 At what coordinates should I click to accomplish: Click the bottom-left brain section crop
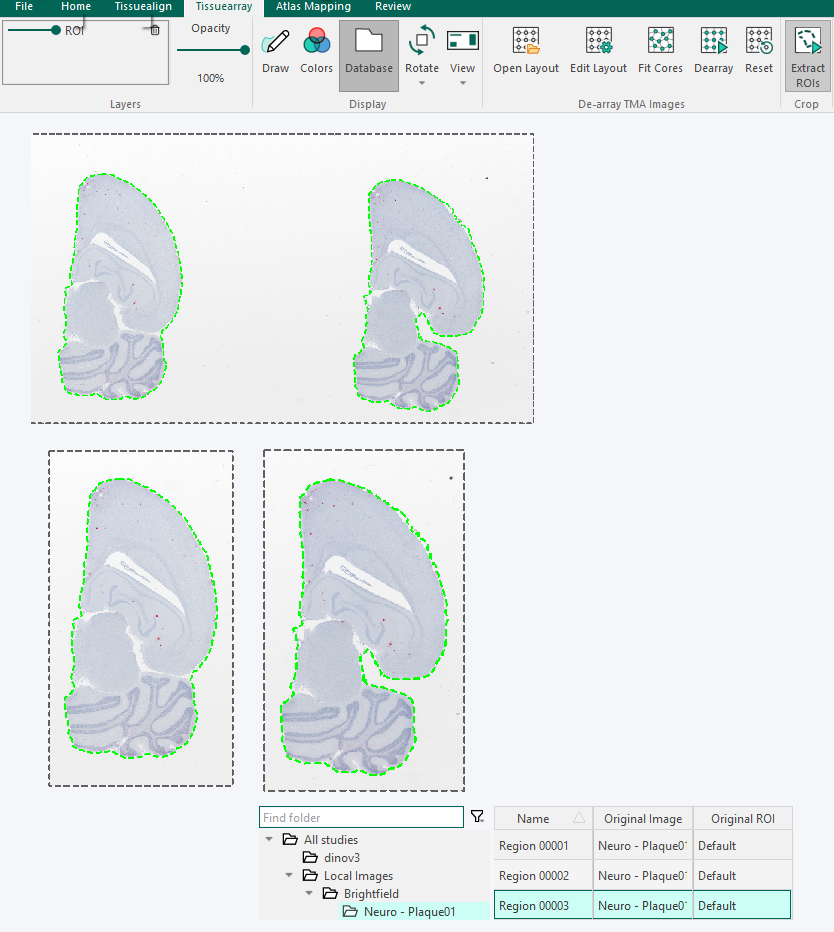click(x=141, y=618)
